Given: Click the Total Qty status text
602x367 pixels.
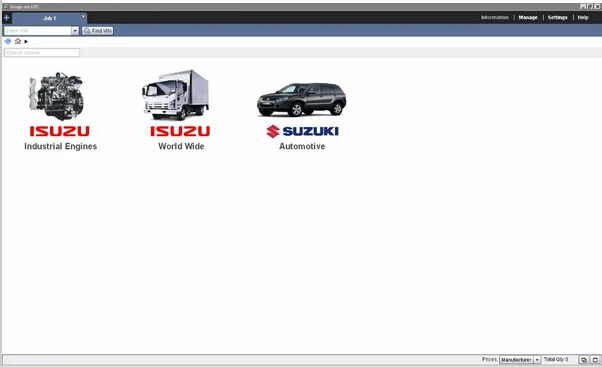Looking at the screenshot, I should click(556, 359).
